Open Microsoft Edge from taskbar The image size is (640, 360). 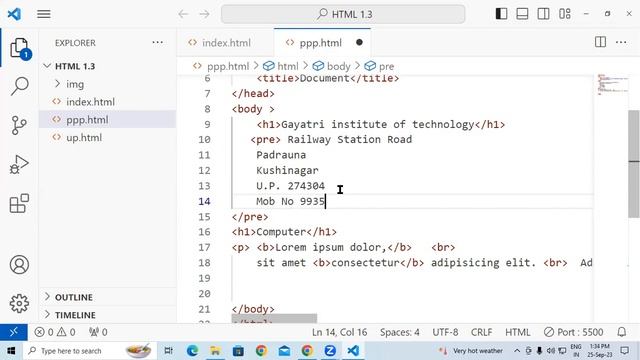pos(192,351)
